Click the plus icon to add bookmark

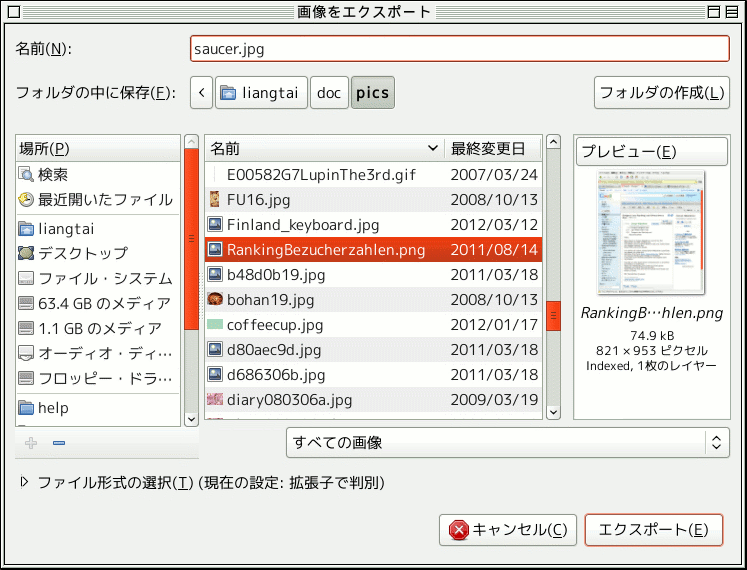pos(31,443)
